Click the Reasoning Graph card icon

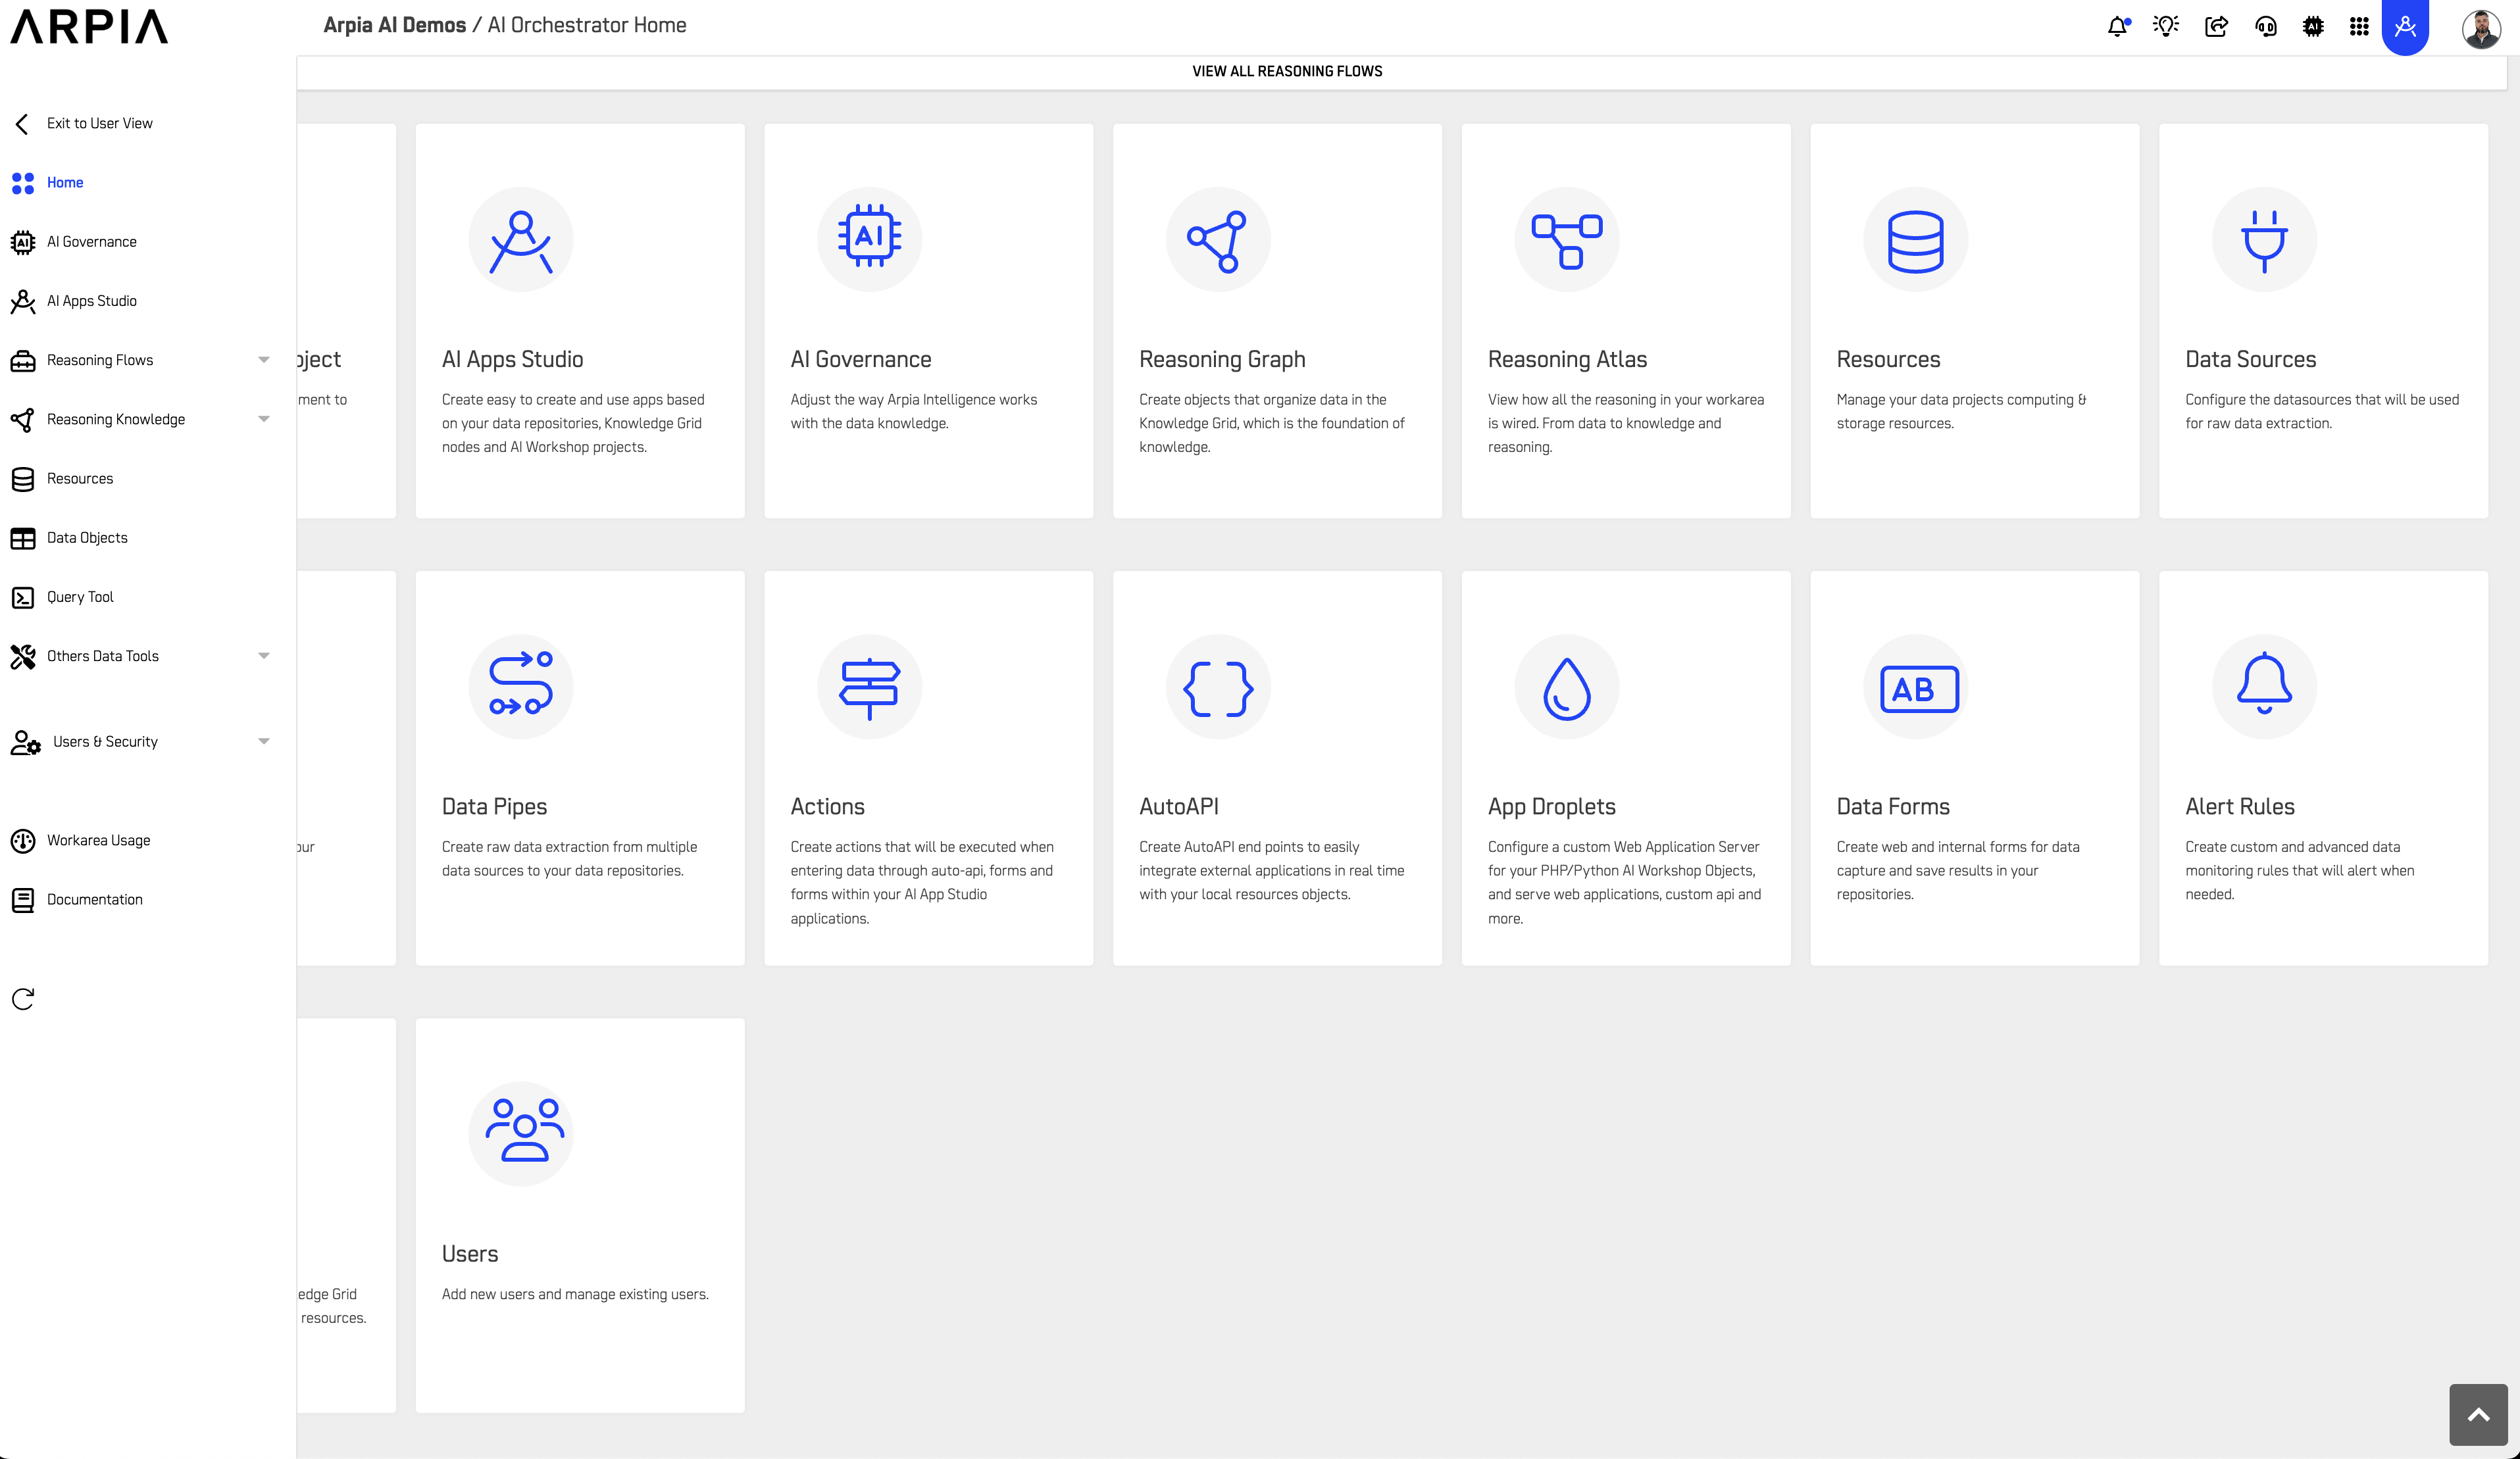coord(1217,241)
